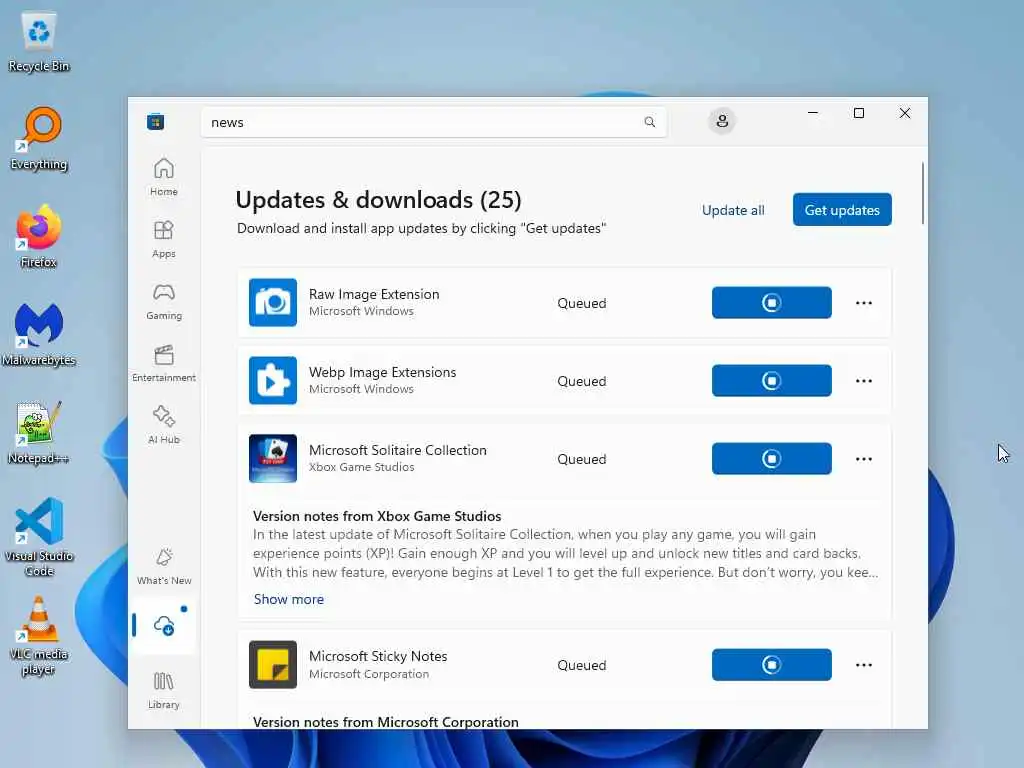Go to Home in sidebar

coord(163,177)
